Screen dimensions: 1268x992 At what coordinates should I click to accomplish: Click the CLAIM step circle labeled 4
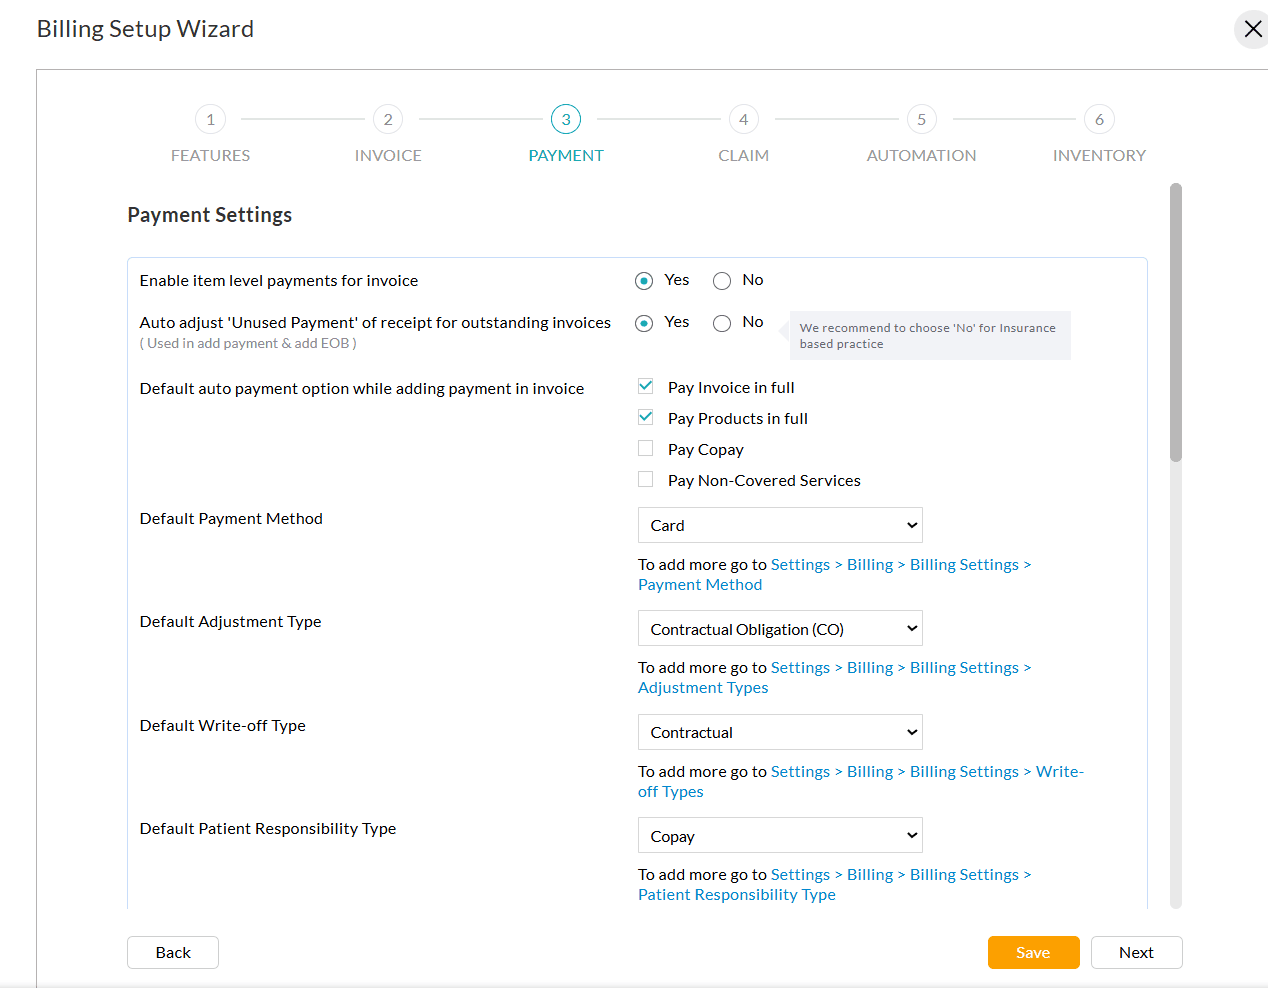744,118
